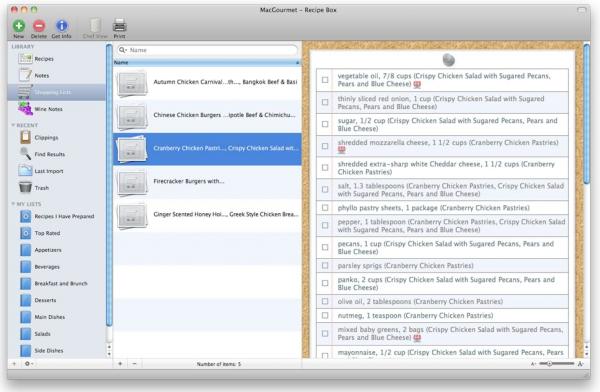Viewport: 600px width, 392px height.
Task: Click the shopping list pane scrollbar
Action: [x=587, y=114]
